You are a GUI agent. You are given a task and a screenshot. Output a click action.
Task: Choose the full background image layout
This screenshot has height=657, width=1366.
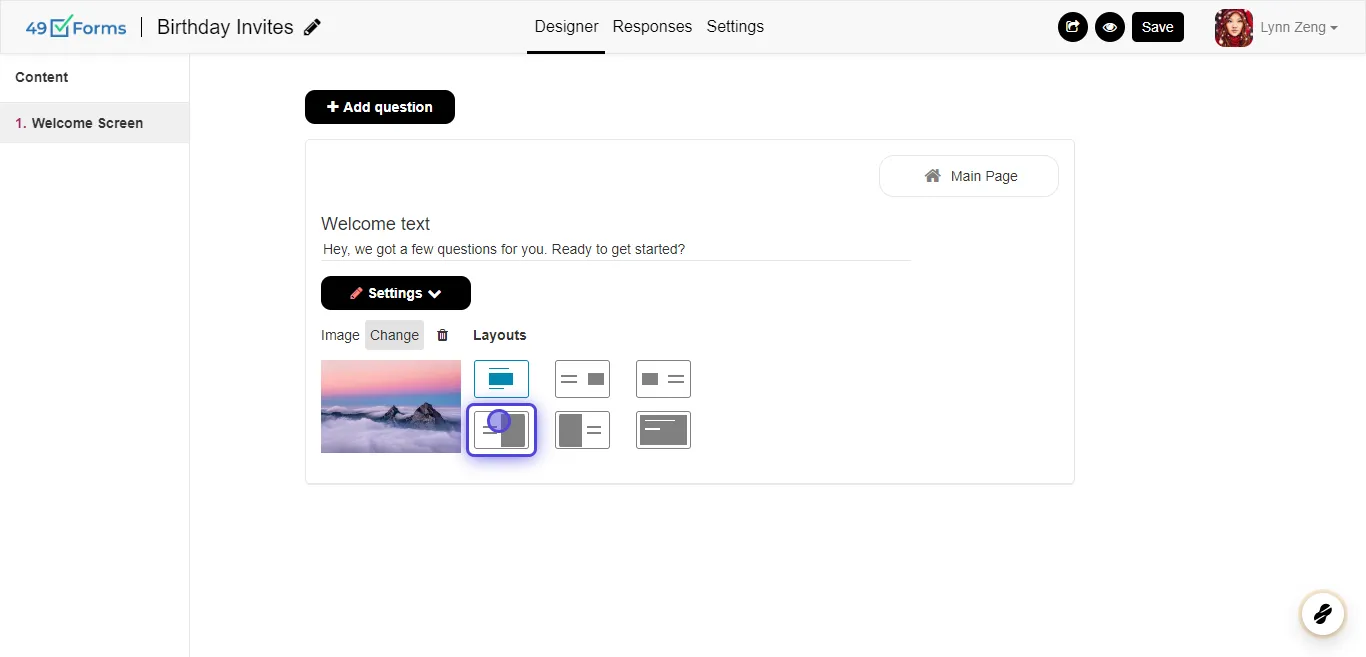point(663,430)
